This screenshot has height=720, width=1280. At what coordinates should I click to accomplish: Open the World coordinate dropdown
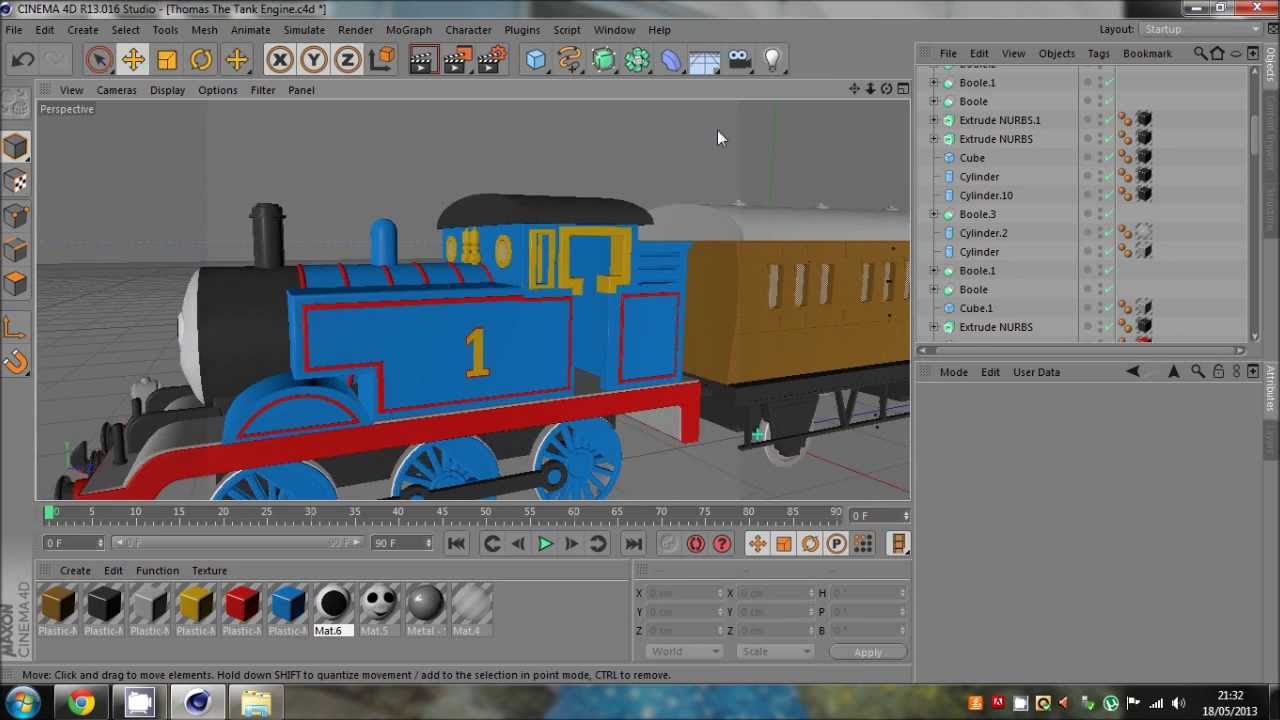[x=686, y=652]
